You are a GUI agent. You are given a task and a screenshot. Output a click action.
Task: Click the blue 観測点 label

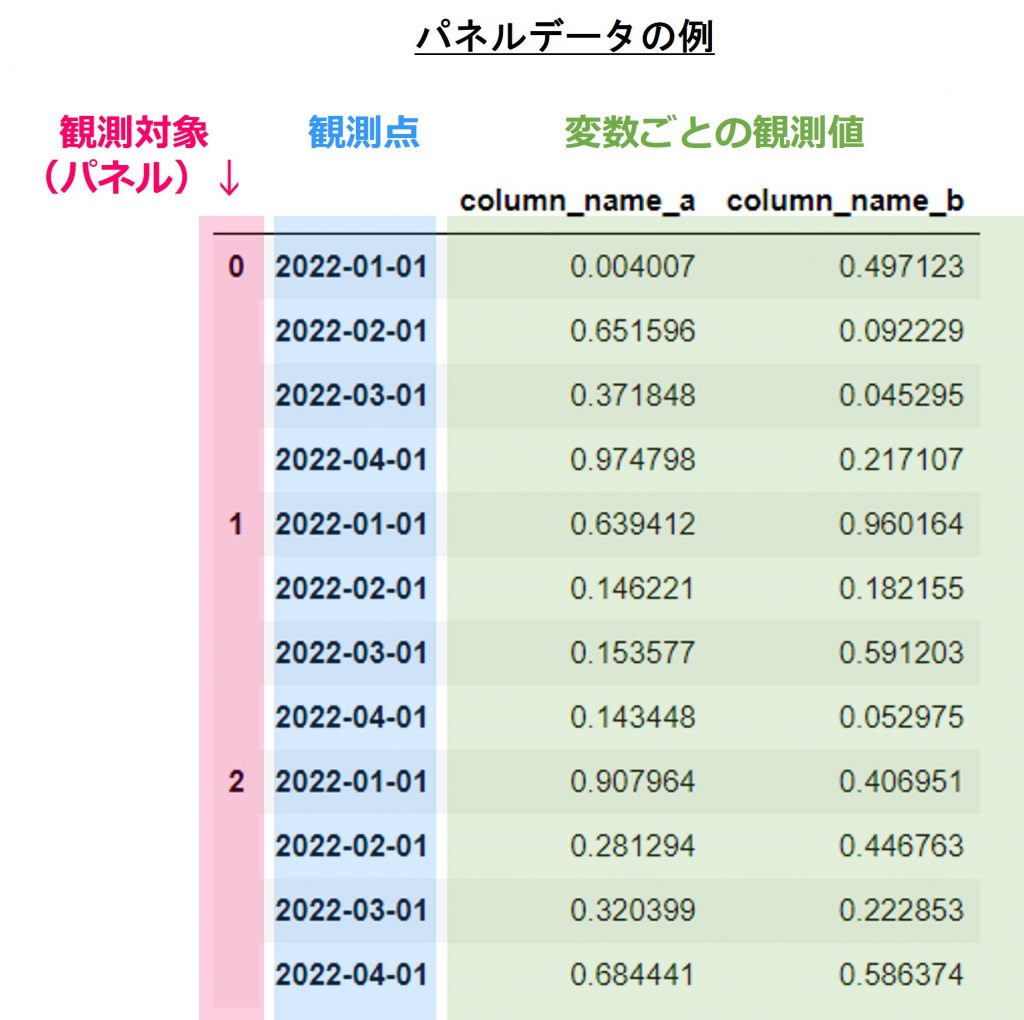click(x=363, y=132)
